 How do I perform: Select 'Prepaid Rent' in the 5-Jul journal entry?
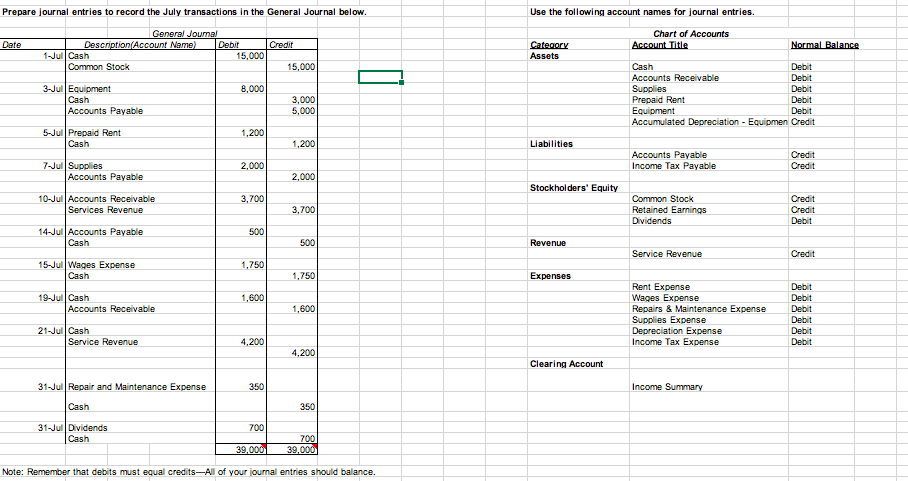[x=94, y=133]
